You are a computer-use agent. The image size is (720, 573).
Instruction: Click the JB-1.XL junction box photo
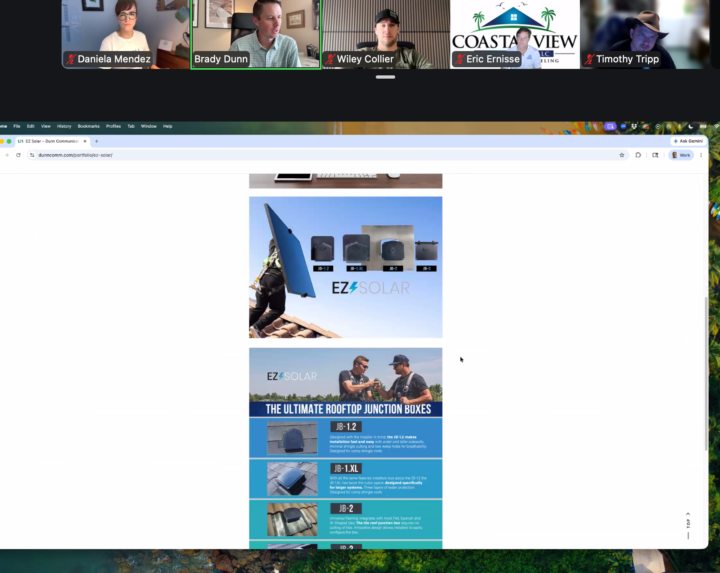point(292,479)
